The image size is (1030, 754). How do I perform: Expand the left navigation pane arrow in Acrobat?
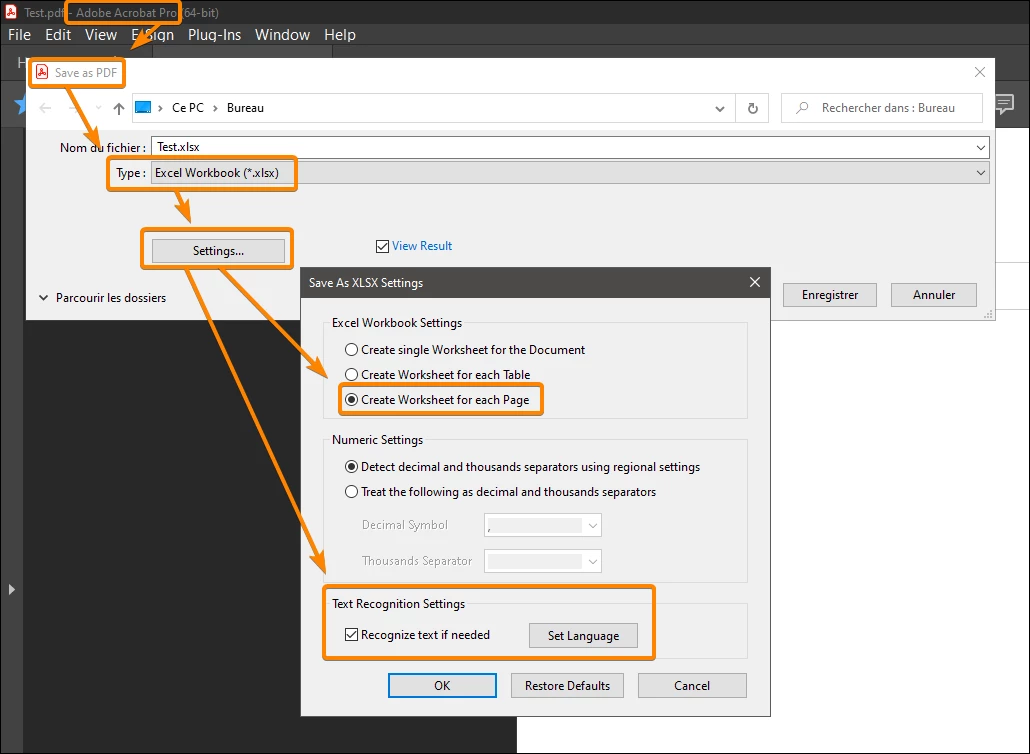click(x=11, y=590)
